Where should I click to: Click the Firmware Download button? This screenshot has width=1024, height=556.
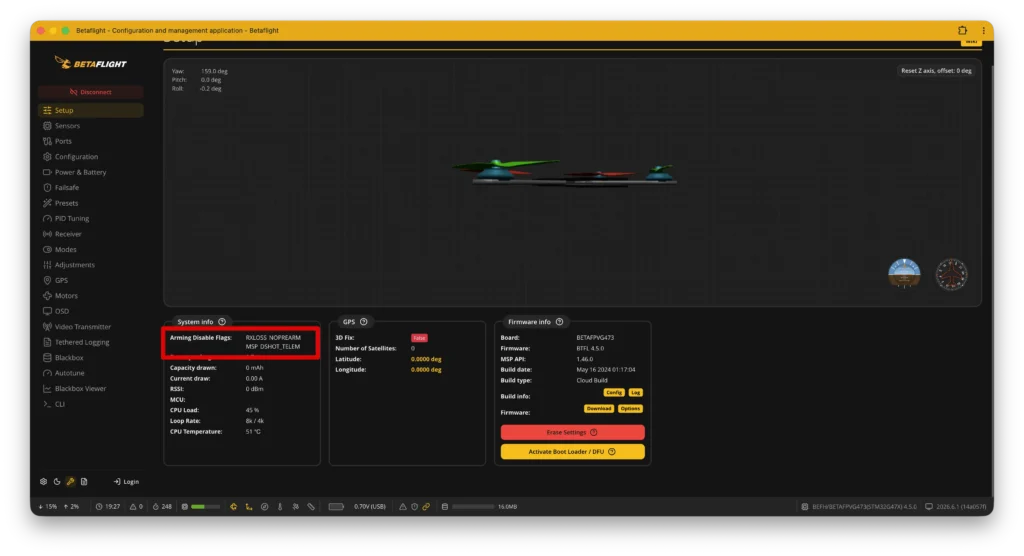(x=598, y=409)
